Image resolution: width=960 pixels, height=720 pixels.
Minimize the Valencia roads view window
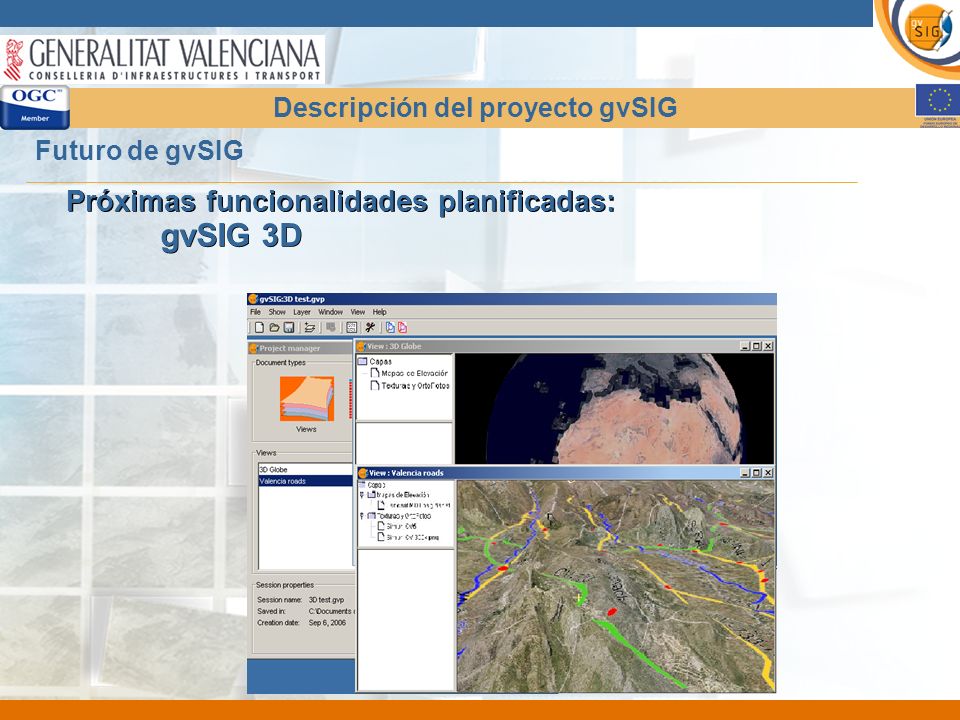745,473
